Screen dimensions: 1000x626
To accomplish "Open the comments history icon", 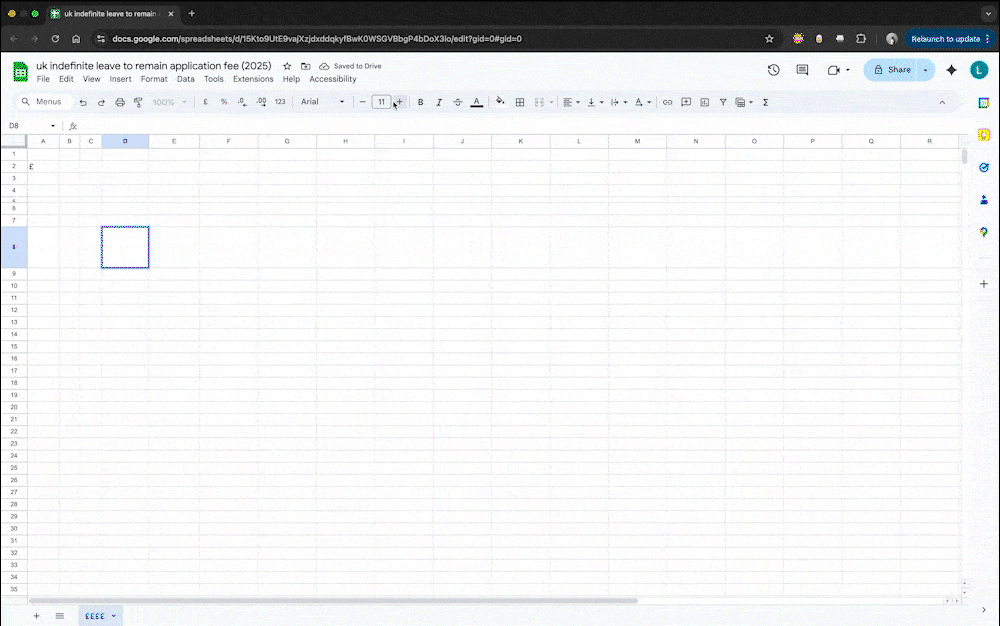I will [802, 70].
